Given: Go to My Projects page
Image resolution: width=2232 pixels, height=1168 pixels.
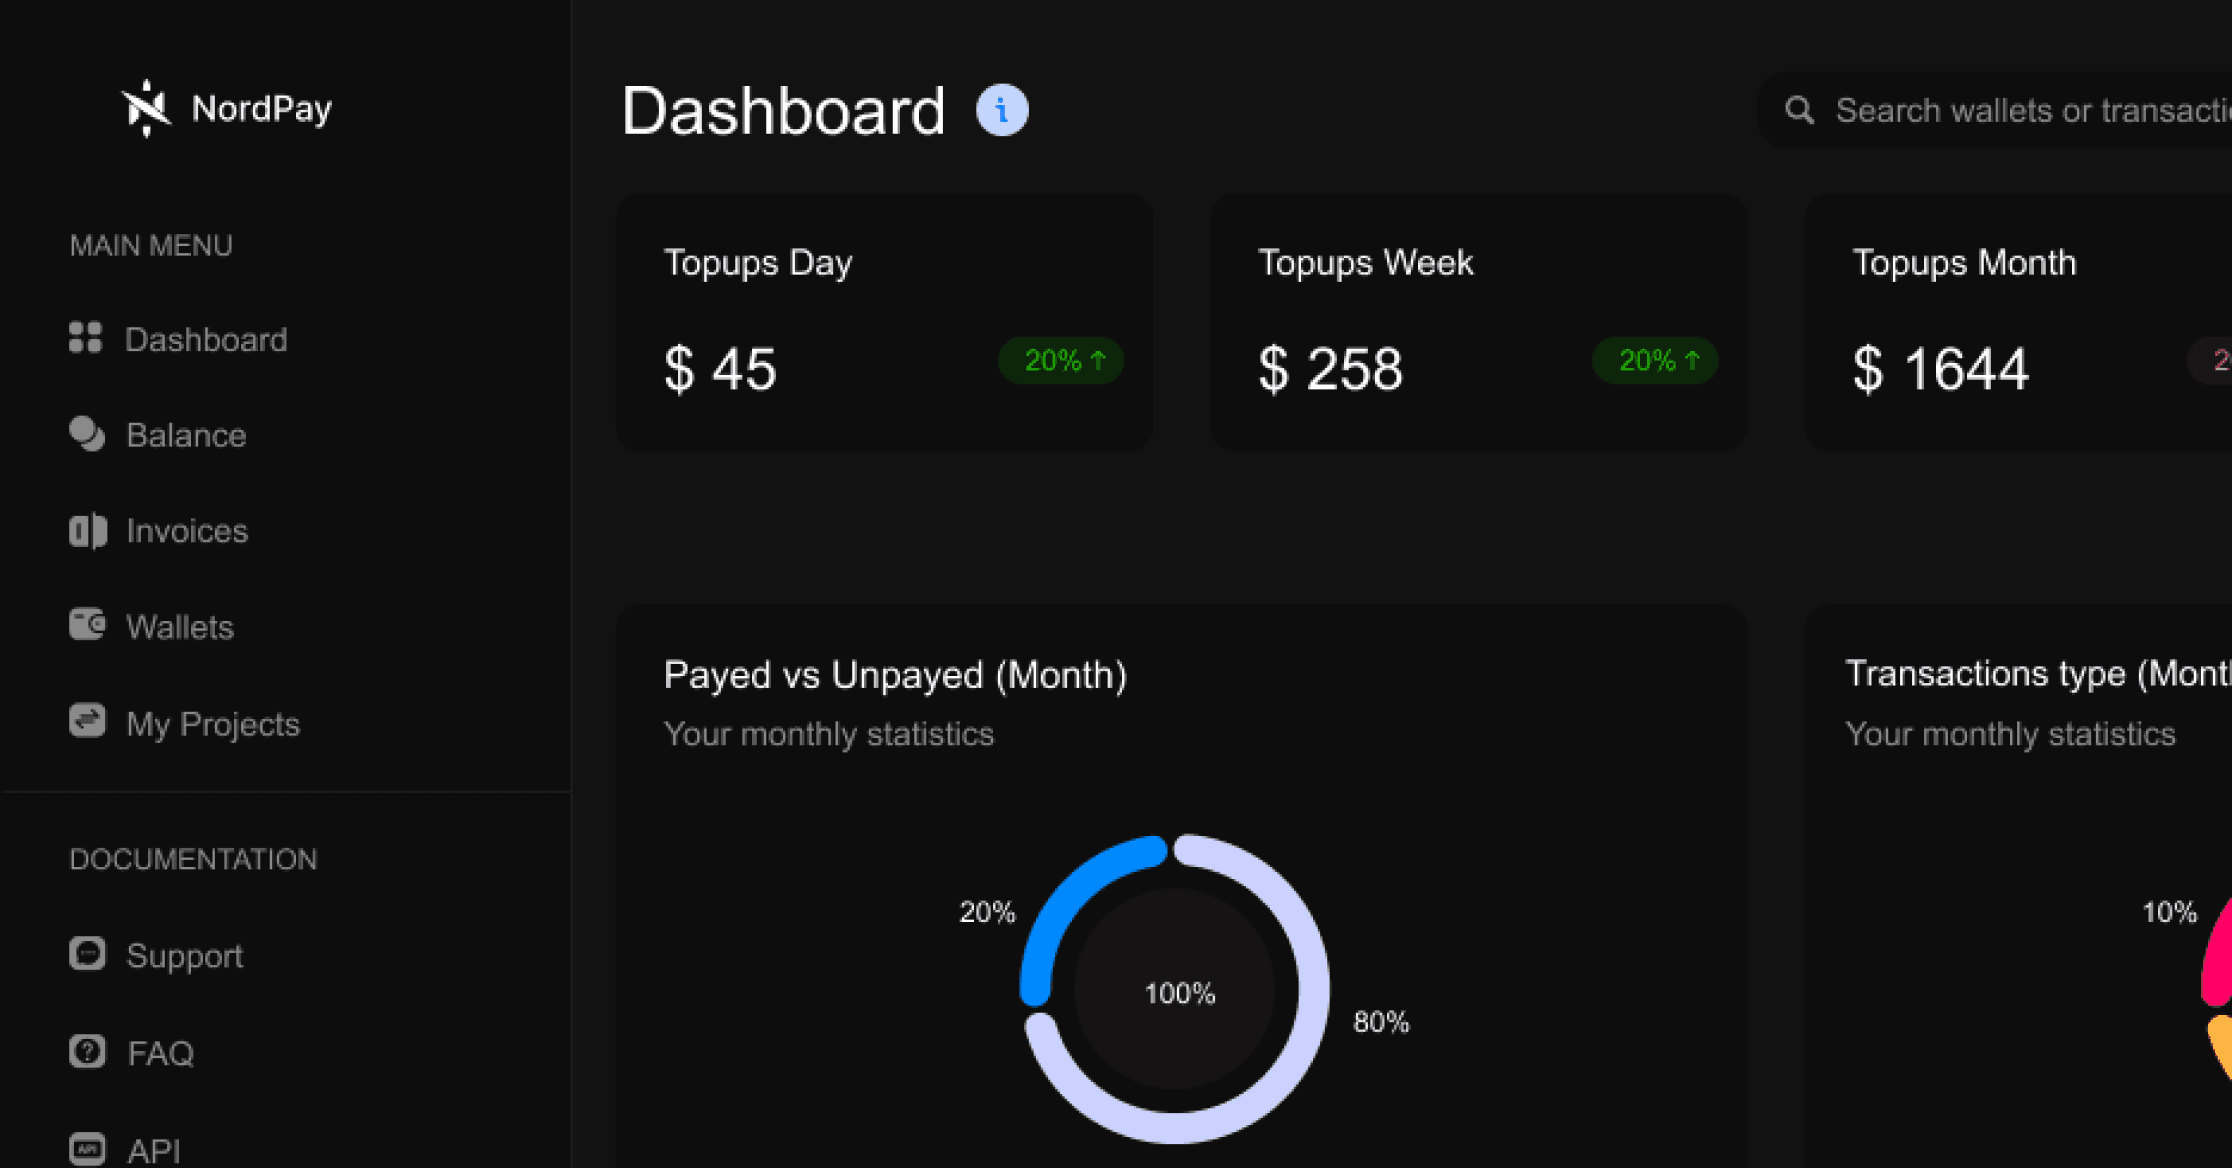Looking at the screenshot, I should coord(184,723).
